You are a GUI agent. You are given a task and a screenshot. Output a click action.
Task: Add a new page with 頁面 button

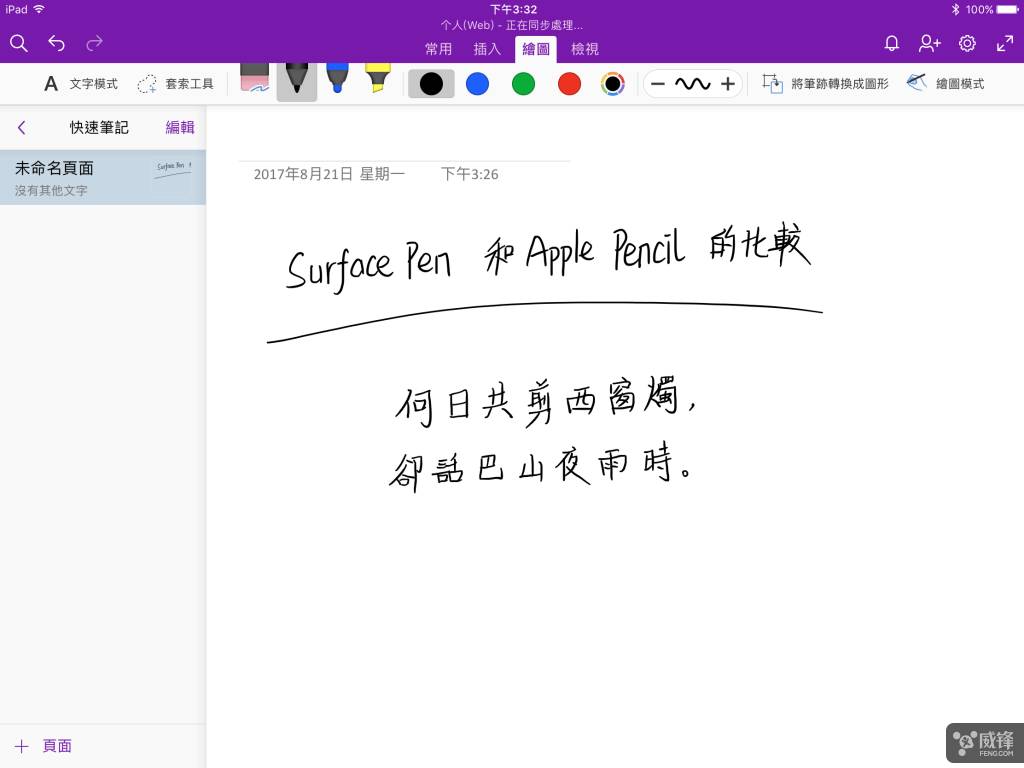tap(44, 746)
